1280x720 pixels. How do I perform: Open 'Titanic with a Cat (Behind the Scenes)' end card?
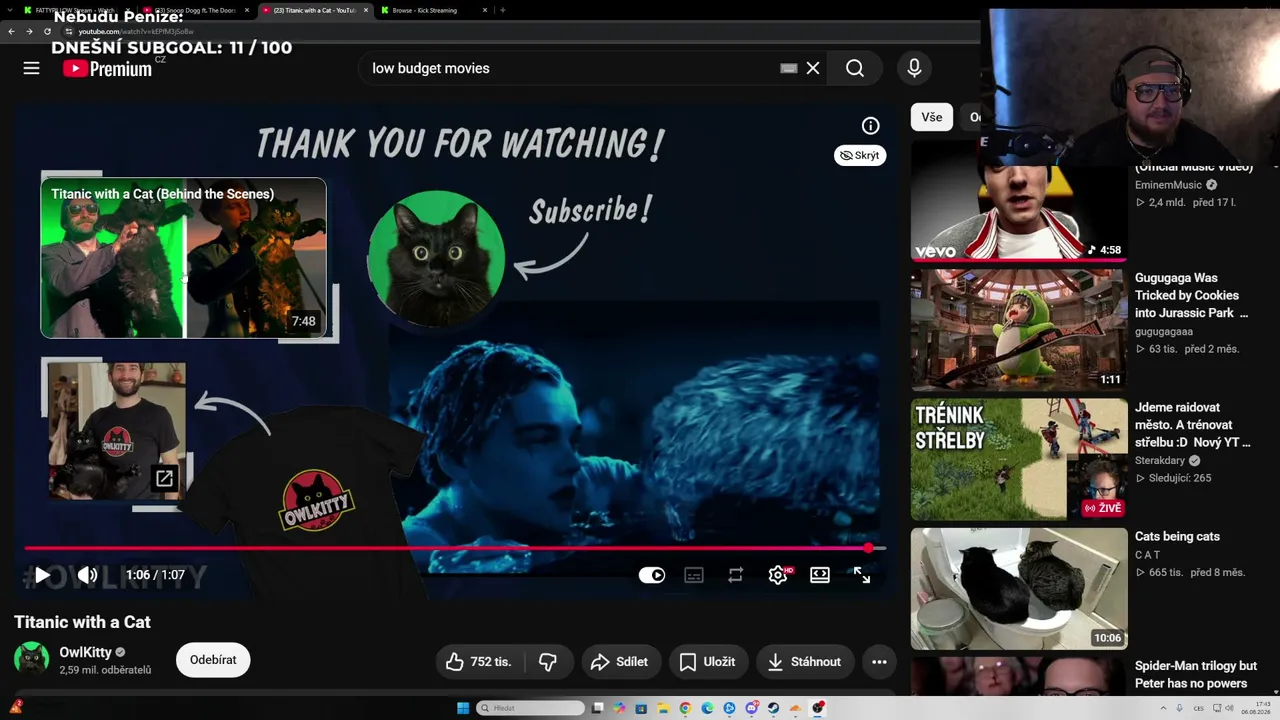click(183, 258)
